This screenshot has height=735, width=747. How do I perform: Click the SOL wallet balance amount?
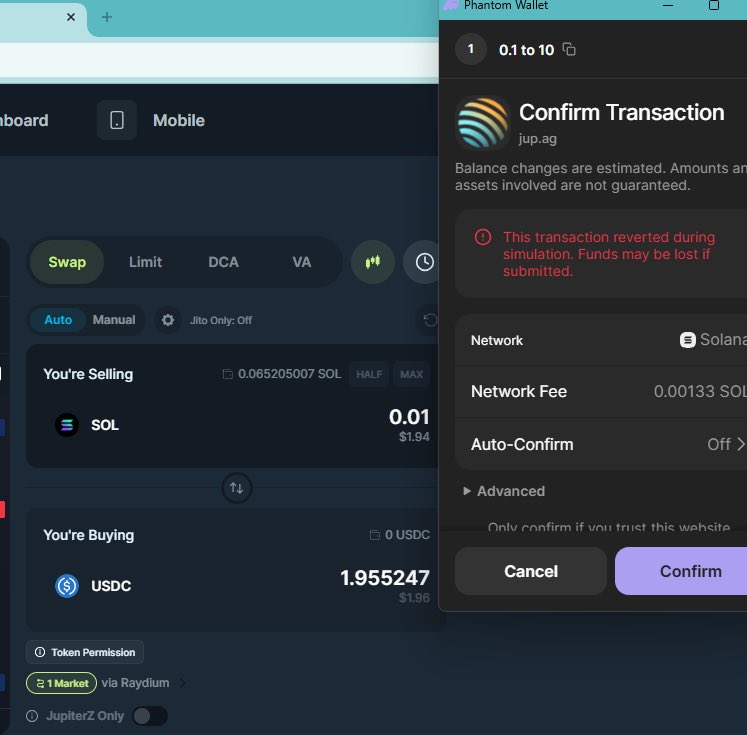[x=290, y=374]
